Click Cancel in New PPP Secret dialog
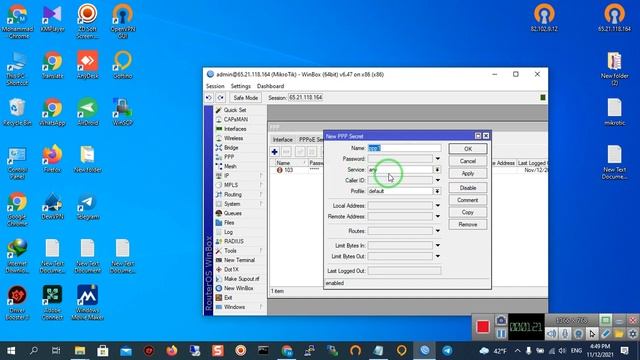This screenshot has width=640, height=360. [x=468, y=161]
